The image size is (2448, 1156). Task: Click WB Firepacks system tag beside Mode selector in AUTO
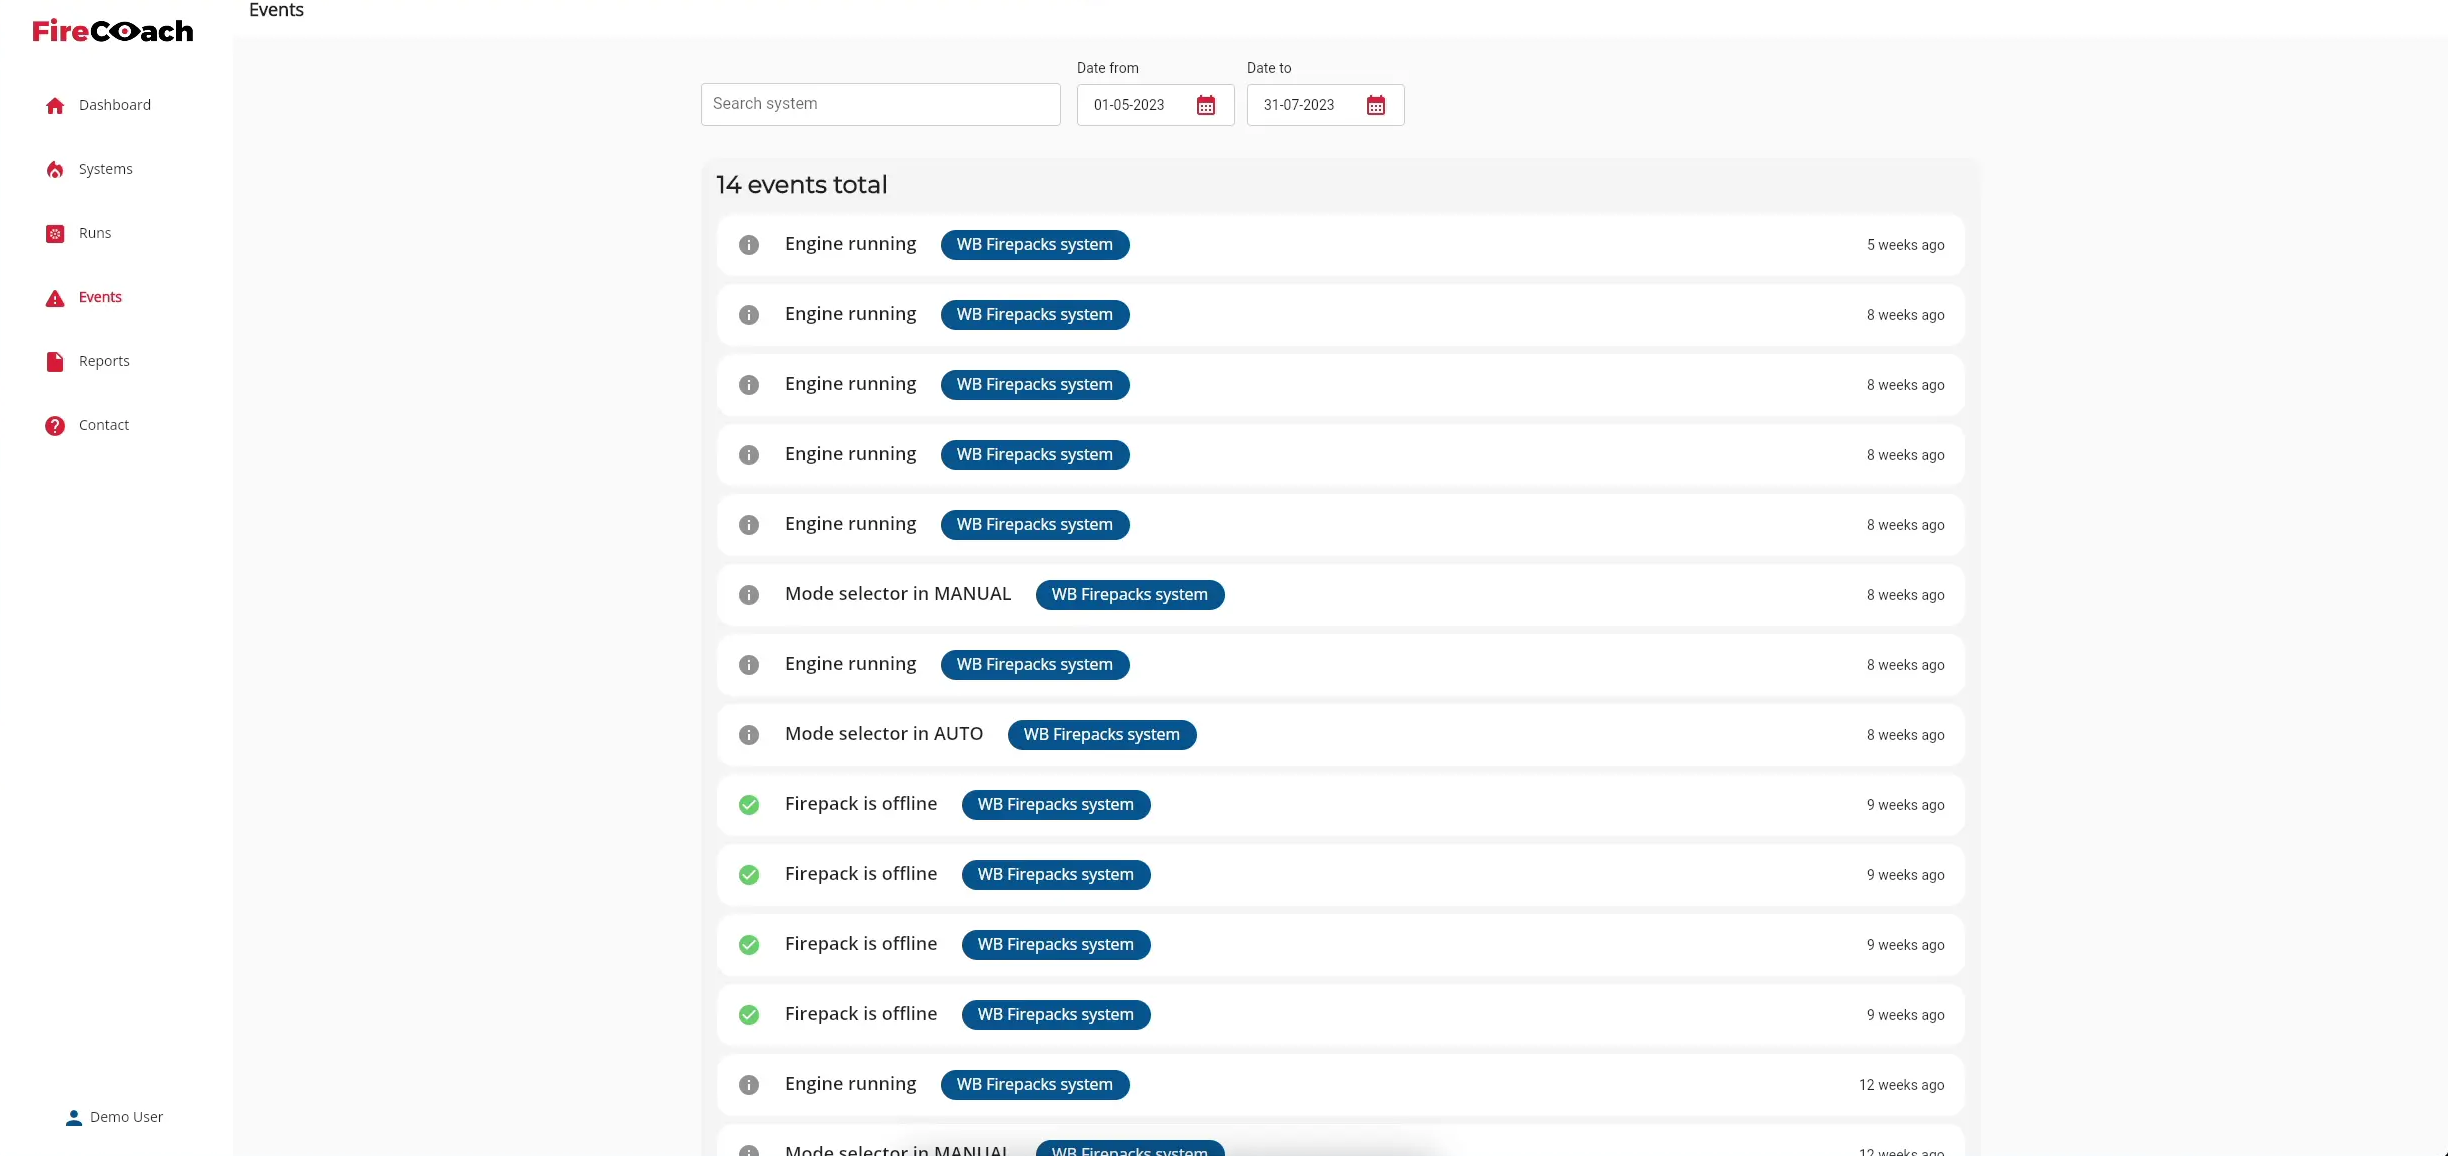point(1102,735)
